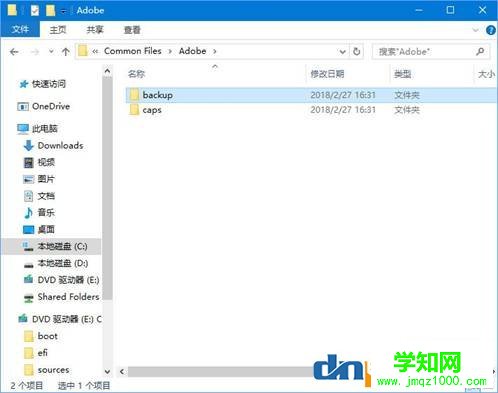
Task: Click the magnifier search icon
Action: [480, 51]
